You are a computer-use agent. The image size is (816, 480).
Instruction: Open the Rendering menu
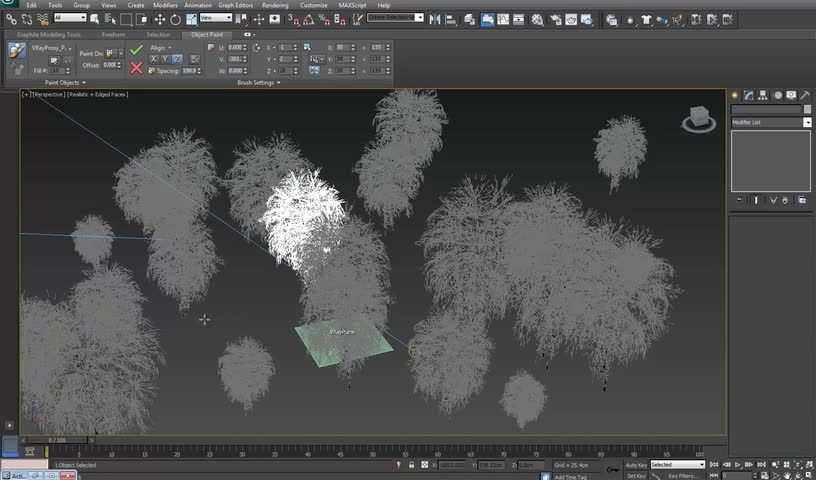[275, 5]
